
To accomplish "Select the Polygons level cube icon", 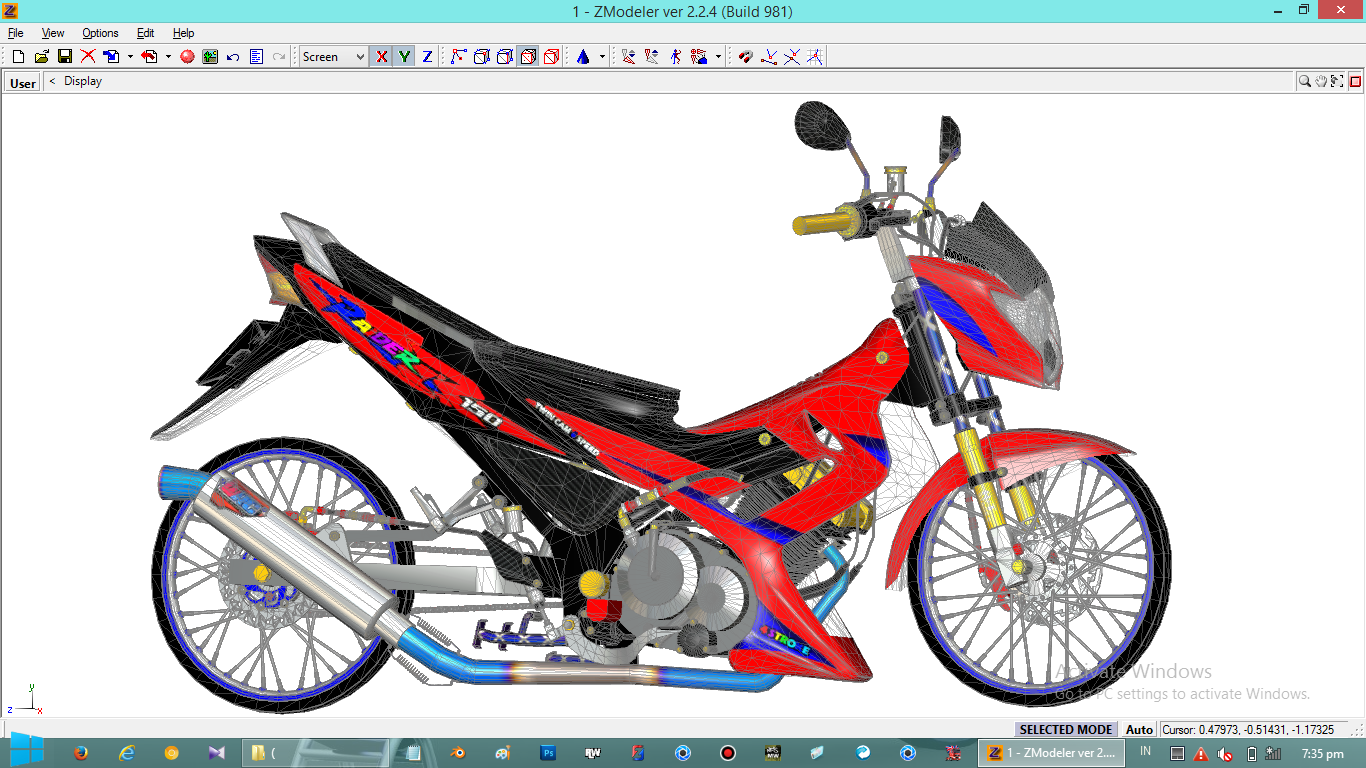I will coord(505,57).
